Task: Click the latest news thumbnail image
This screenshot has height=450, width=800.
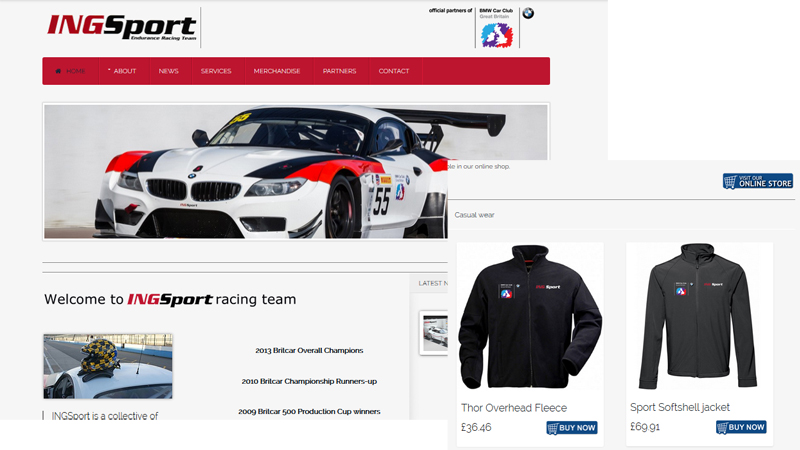Action: click(435, 333)
